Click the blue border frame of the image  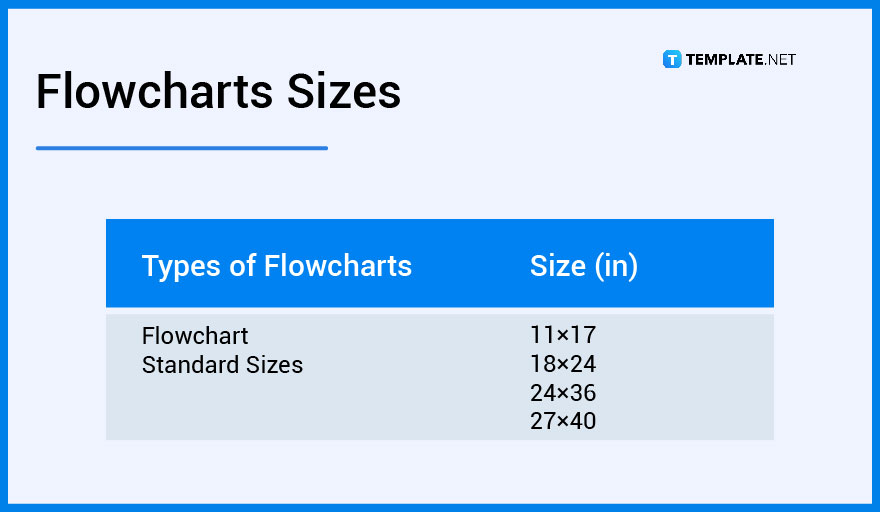click(x=440, y=3)
